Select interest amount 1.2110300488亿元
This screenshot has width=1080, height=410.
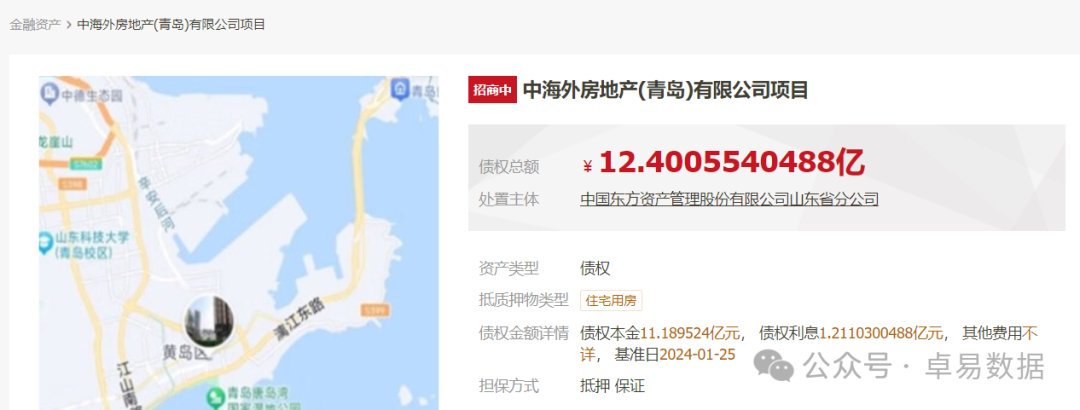[881, 334]
